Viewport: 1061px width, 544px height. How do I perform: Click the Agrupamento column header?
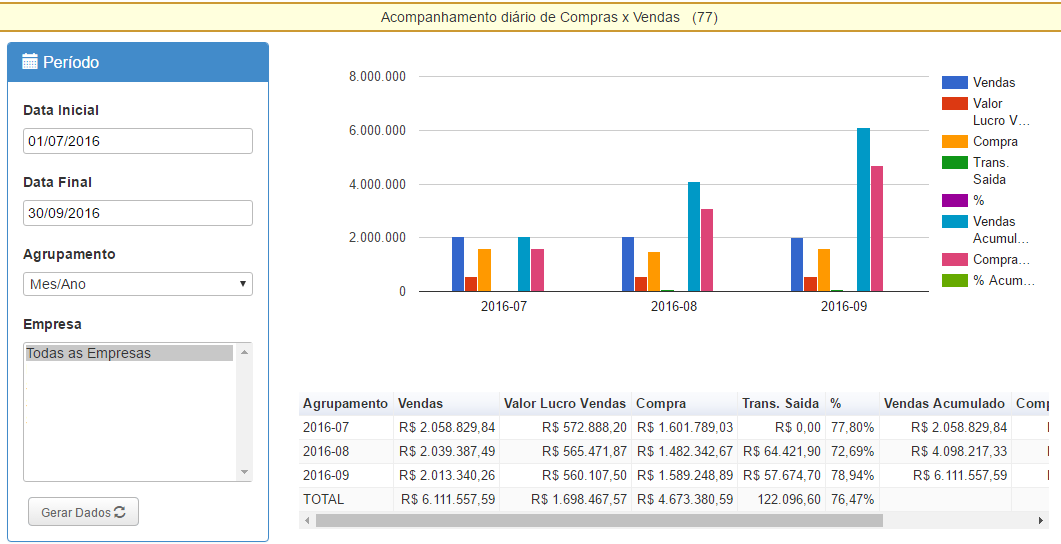(x=345, y=403)
